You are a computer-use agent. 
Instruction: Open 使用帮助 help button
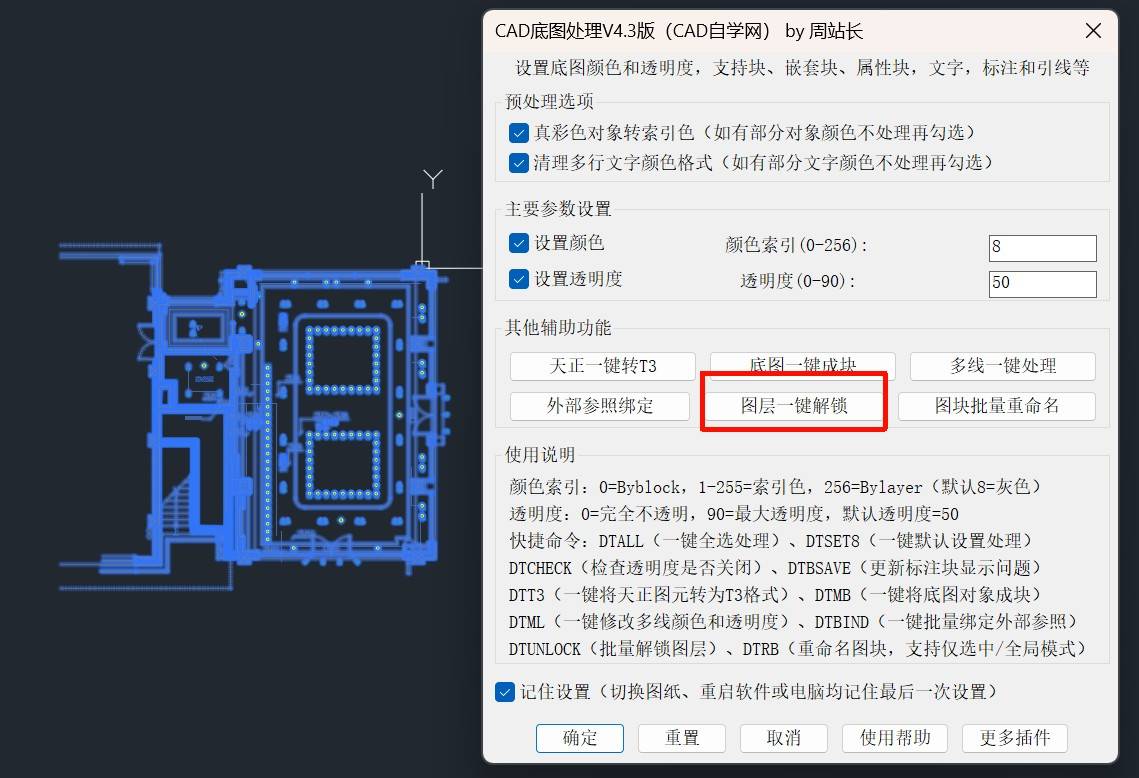895,738
